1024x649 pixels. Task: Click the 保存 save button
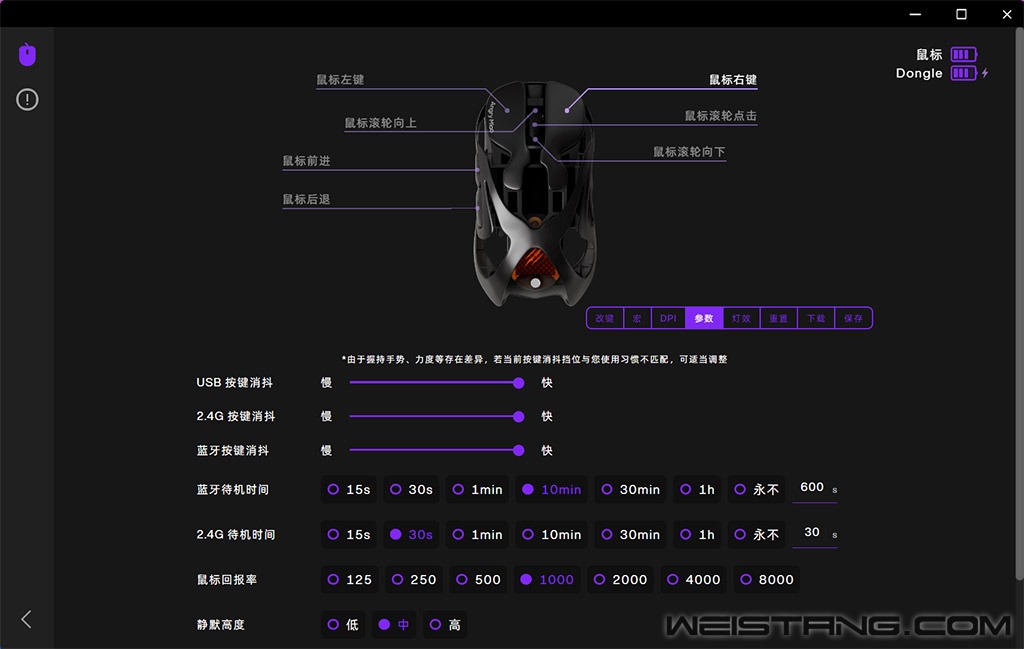tap(853, 318)
